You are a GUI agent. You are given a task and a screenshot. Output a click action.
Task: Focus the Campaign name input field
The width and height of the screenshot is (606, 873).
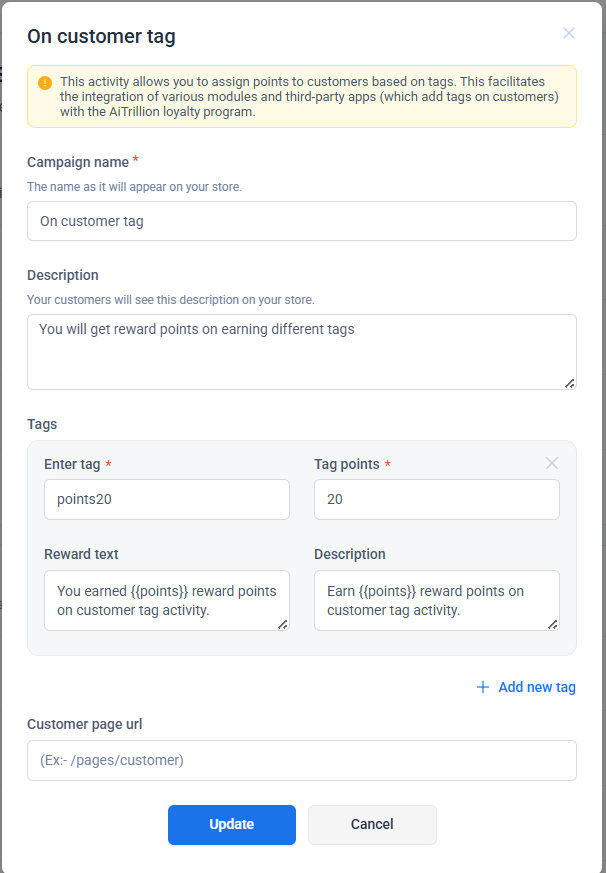click(301, 221)
